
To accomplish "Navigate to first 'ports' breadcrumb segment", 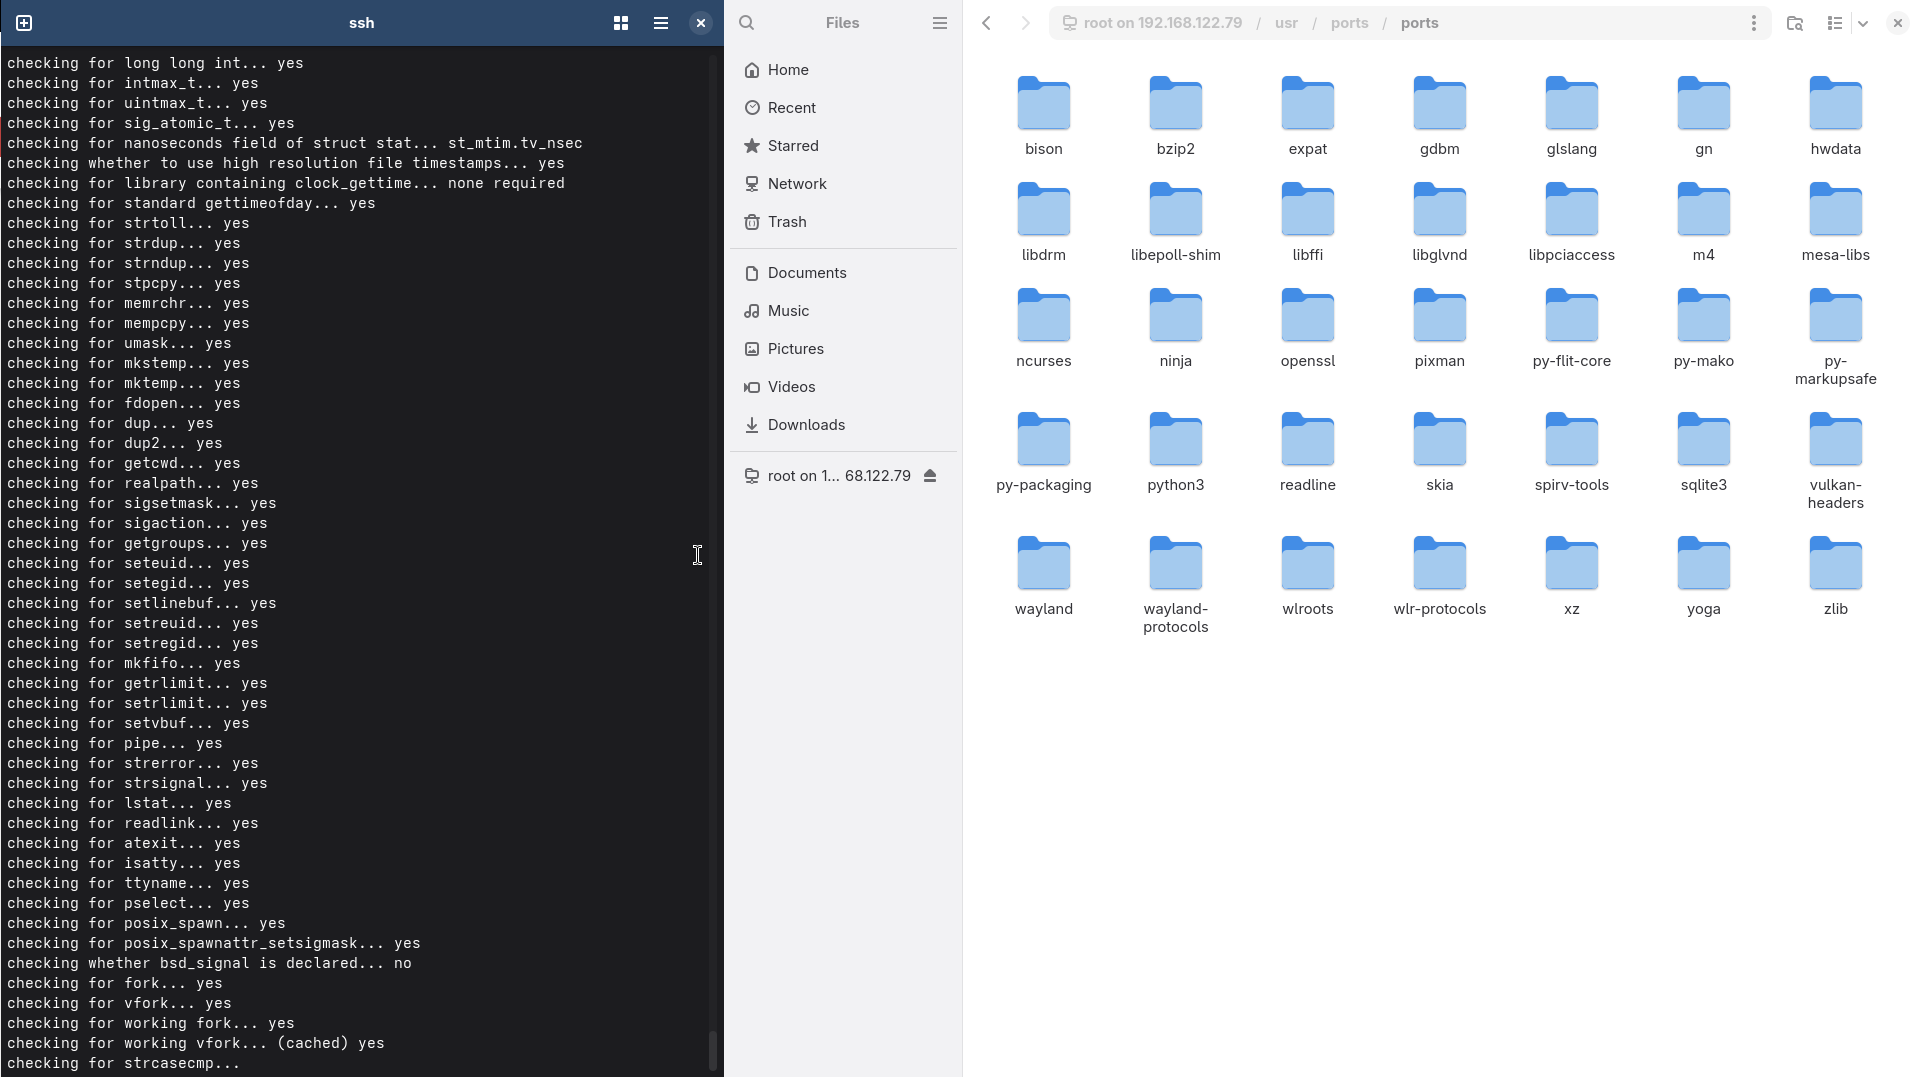I will coord(1349,23).
